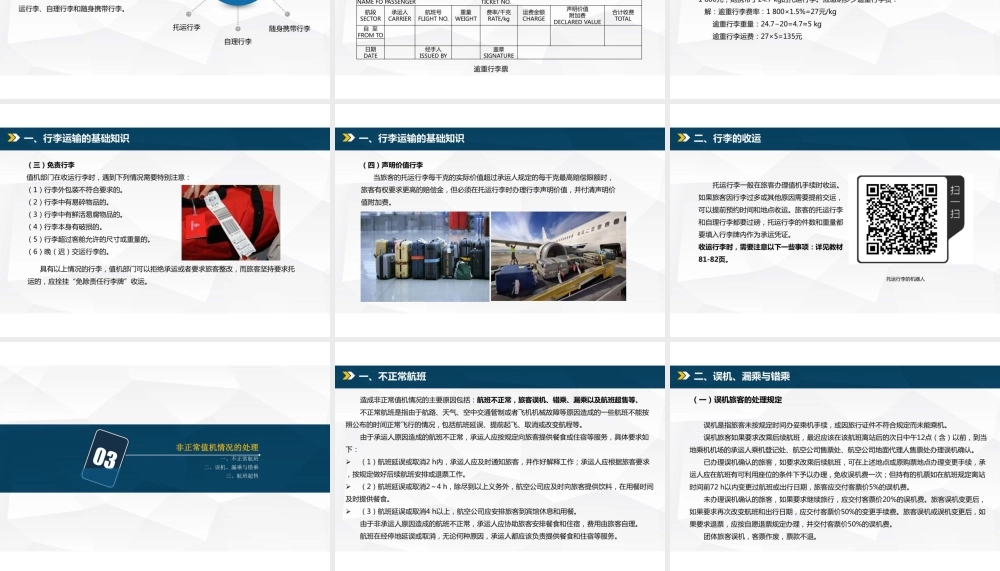This screenshot has width=1000, height=571.
Task: Click the 托运行李 diagram label
Action: tap(186, 27)
